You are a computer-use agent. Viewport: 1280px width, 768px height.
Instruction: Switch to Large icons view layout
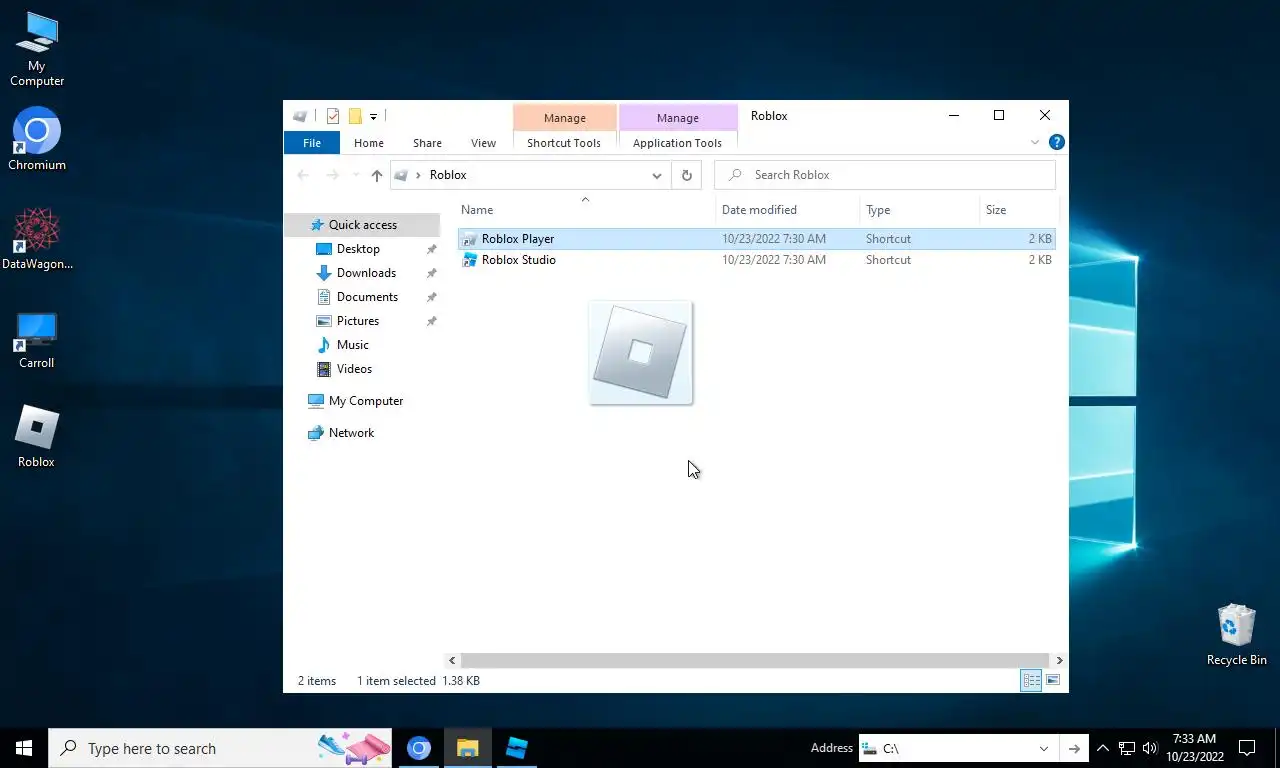[1052, 681]
